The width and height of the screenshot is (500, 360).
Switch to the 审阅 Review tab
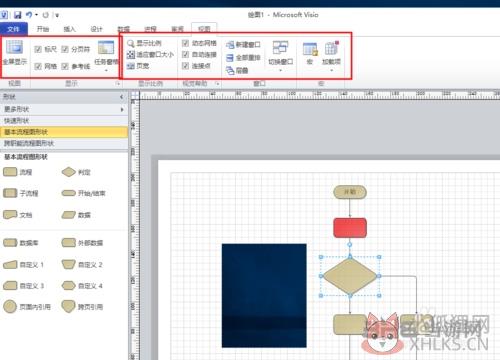(178, 29)
